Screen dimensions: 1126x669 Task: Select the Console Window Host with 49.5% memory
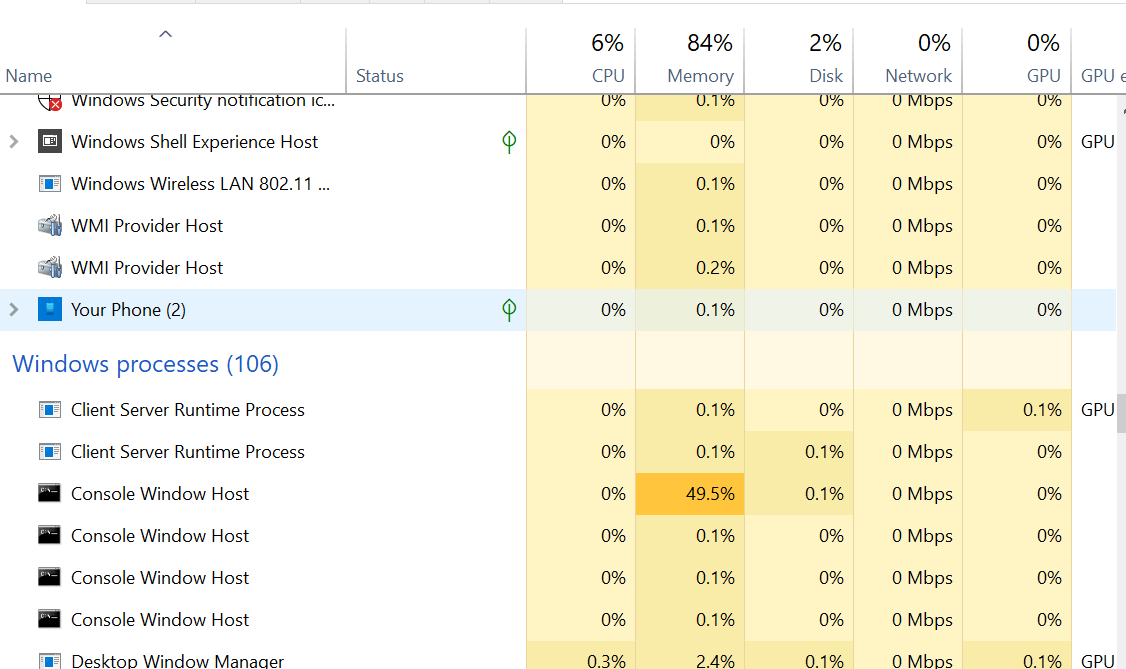[x=159, y=493]
